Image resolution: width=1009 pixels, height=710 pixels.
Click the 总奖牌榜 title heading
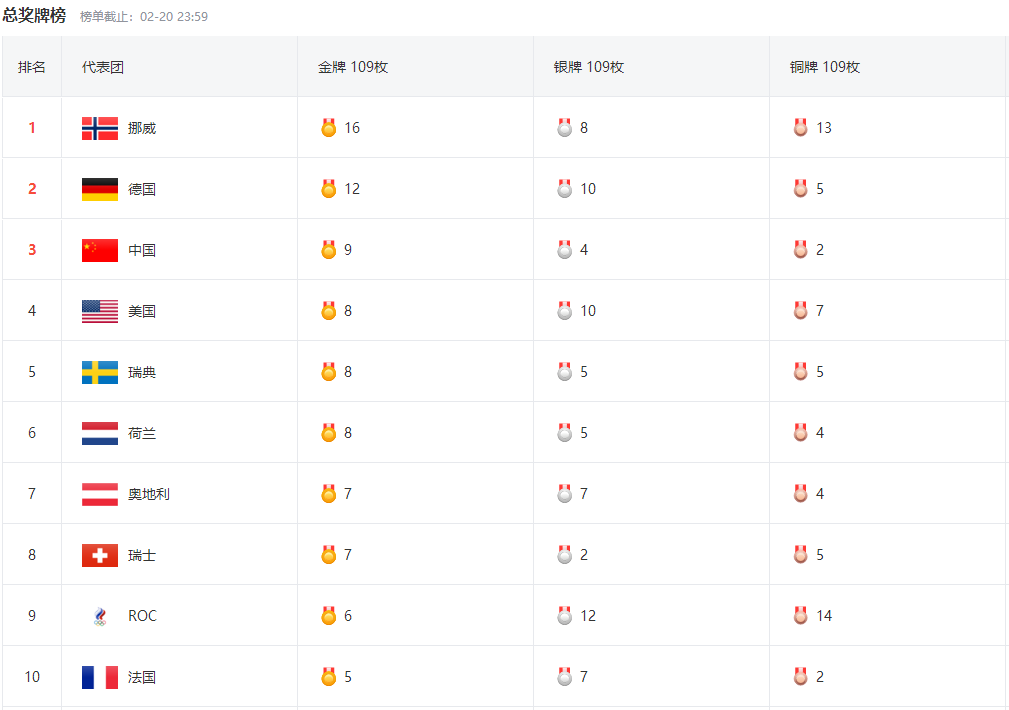pos(34,16)
